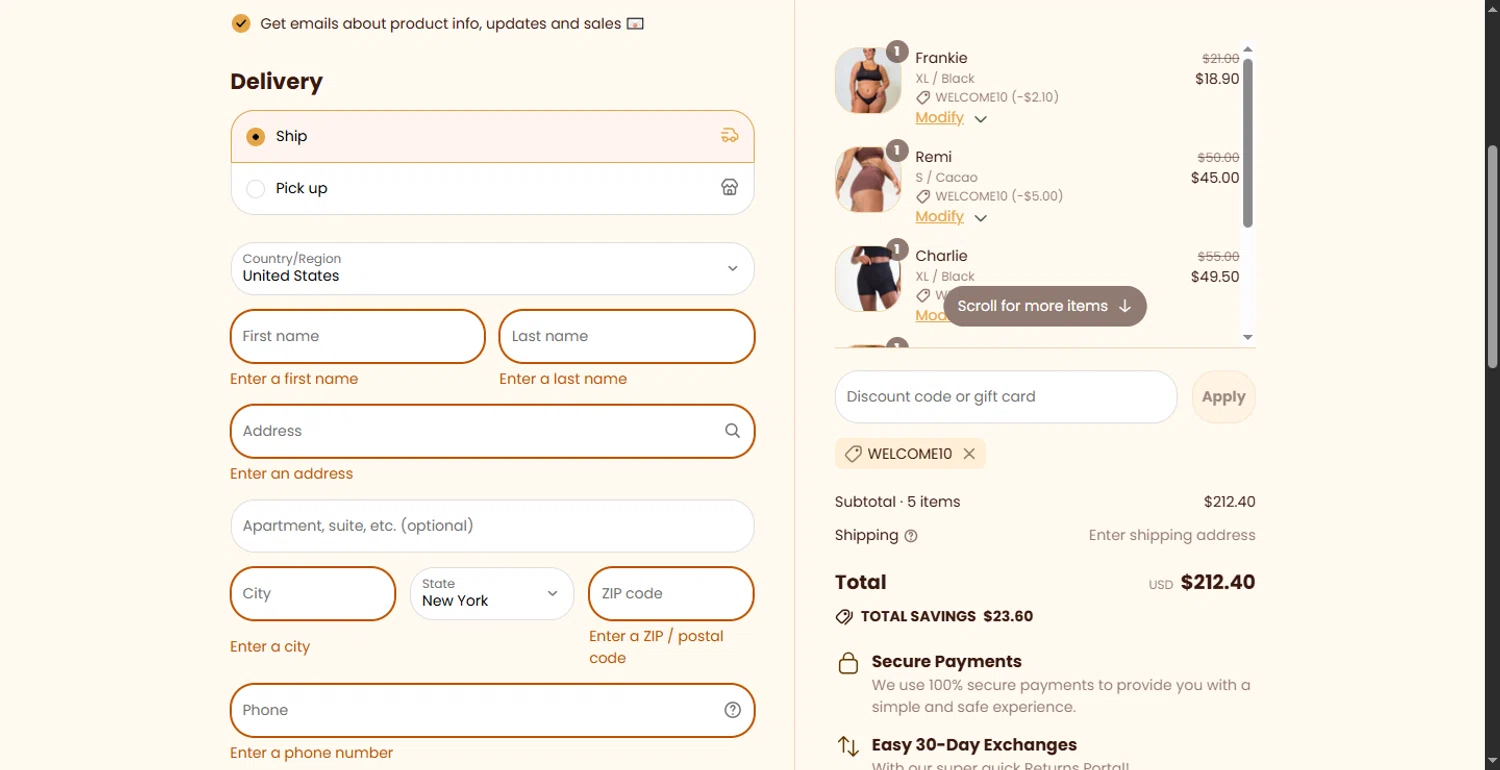Click the 'Enter a ZIP / postal code' error

click(x=656, y=647)
